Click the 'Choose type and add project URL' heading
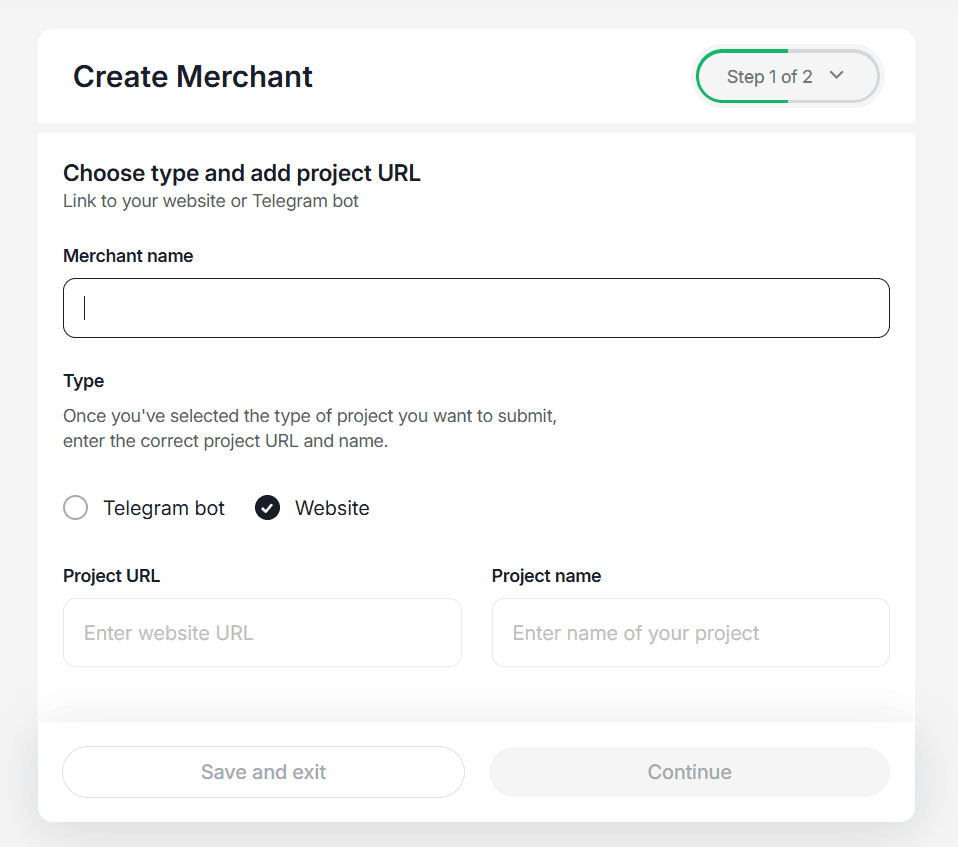This screenshot has height=847, width=958. pyautogui.click(x=242, y=173)
